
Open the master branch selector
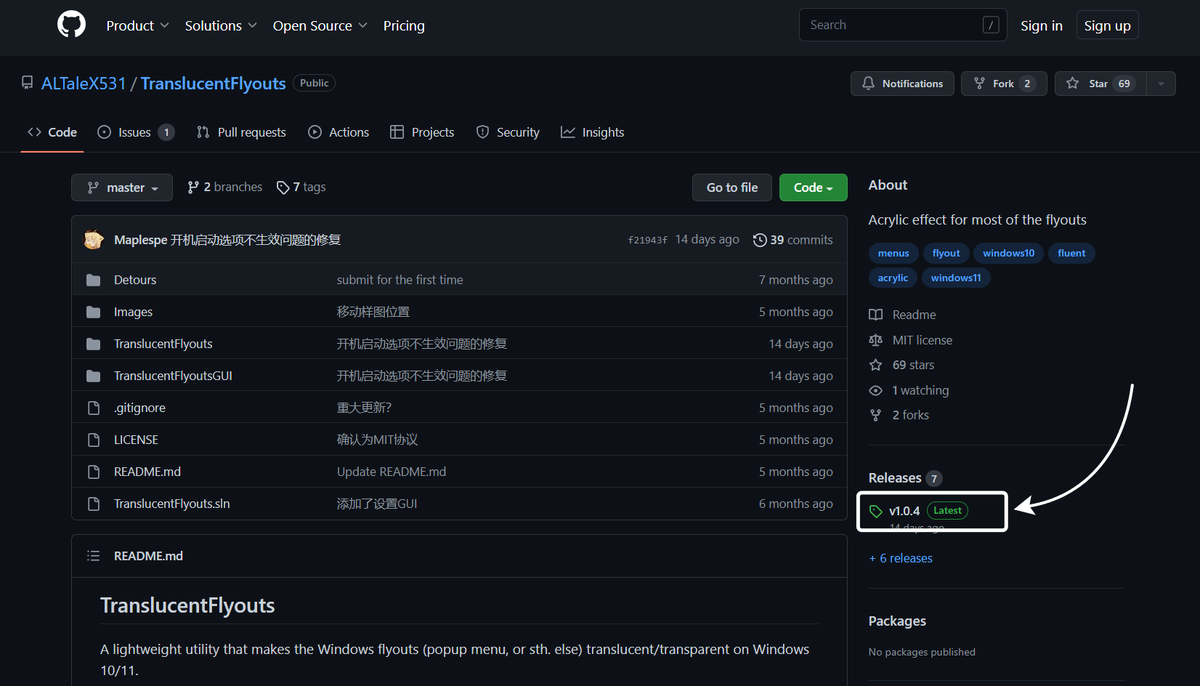click(x=122, y=188)
